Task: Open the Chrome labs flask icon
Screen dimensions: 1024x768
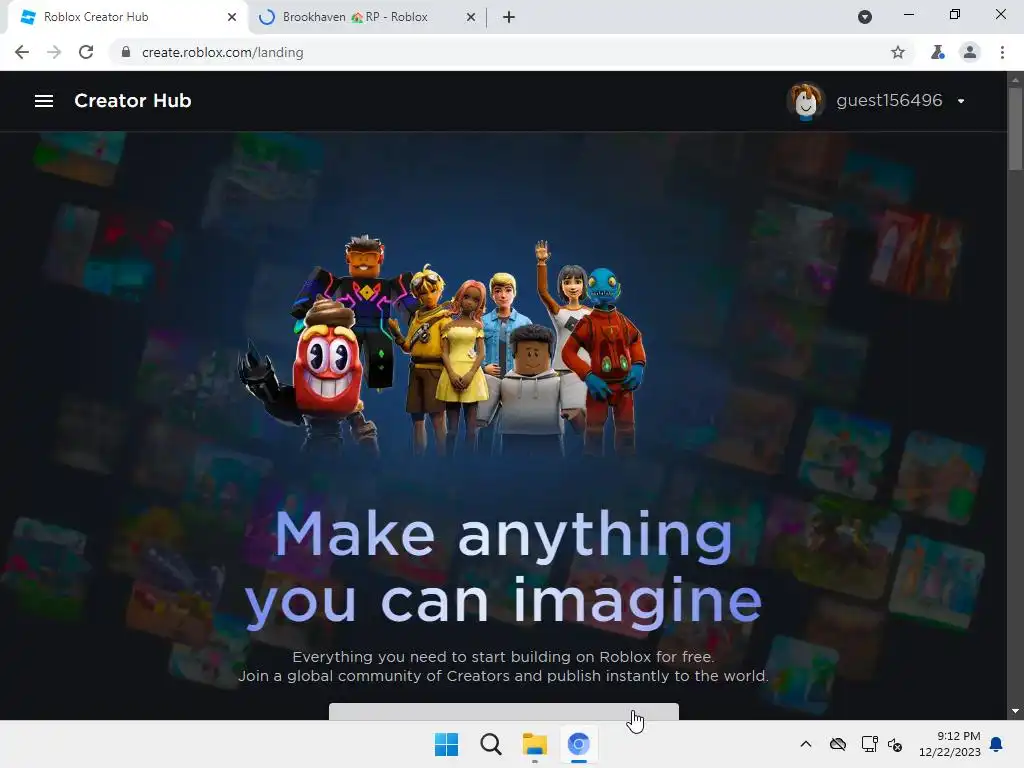Action: pyautogui.click(x=937, y=52)
